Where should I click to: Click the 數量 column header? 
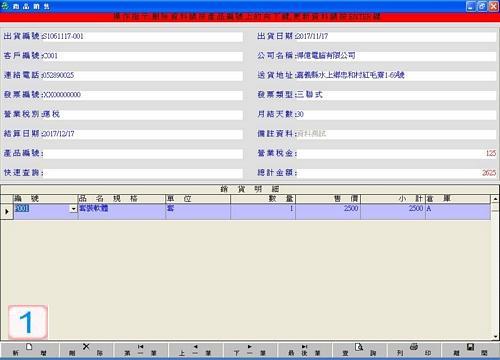[263, 199]
